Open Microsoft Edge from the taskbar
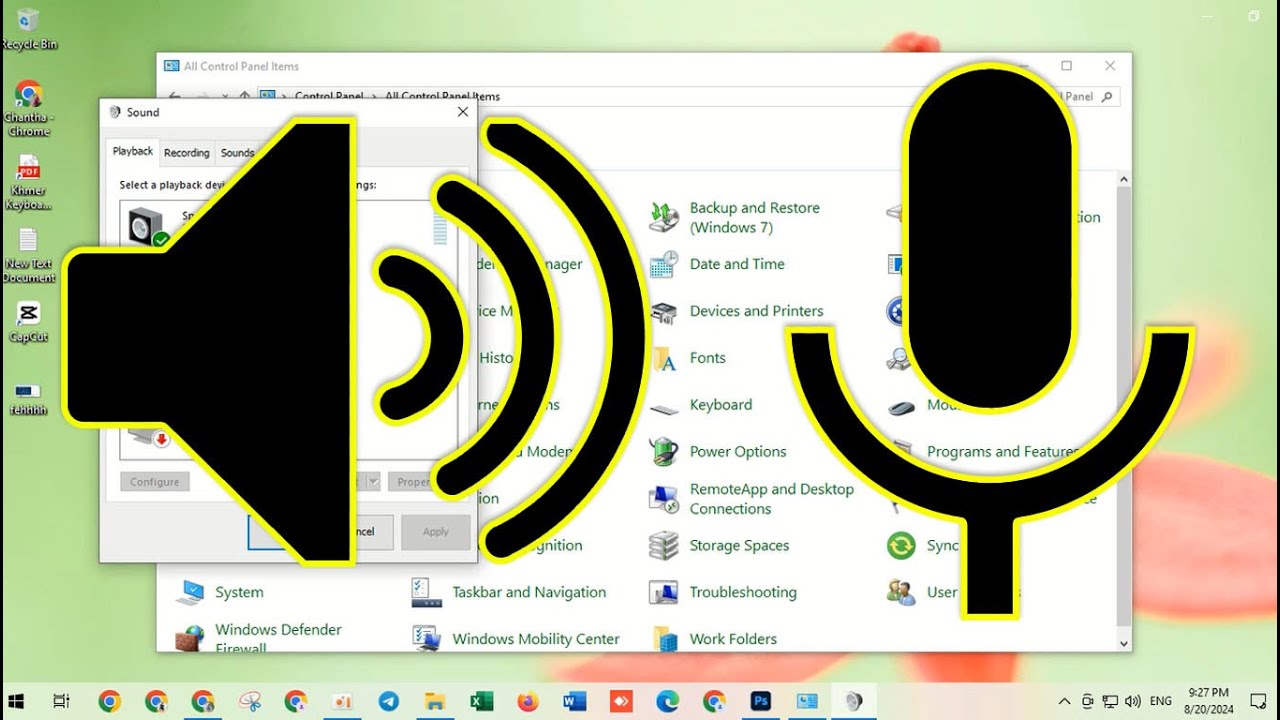This screenshot has height=720, width=1280. tap(667, 702)
